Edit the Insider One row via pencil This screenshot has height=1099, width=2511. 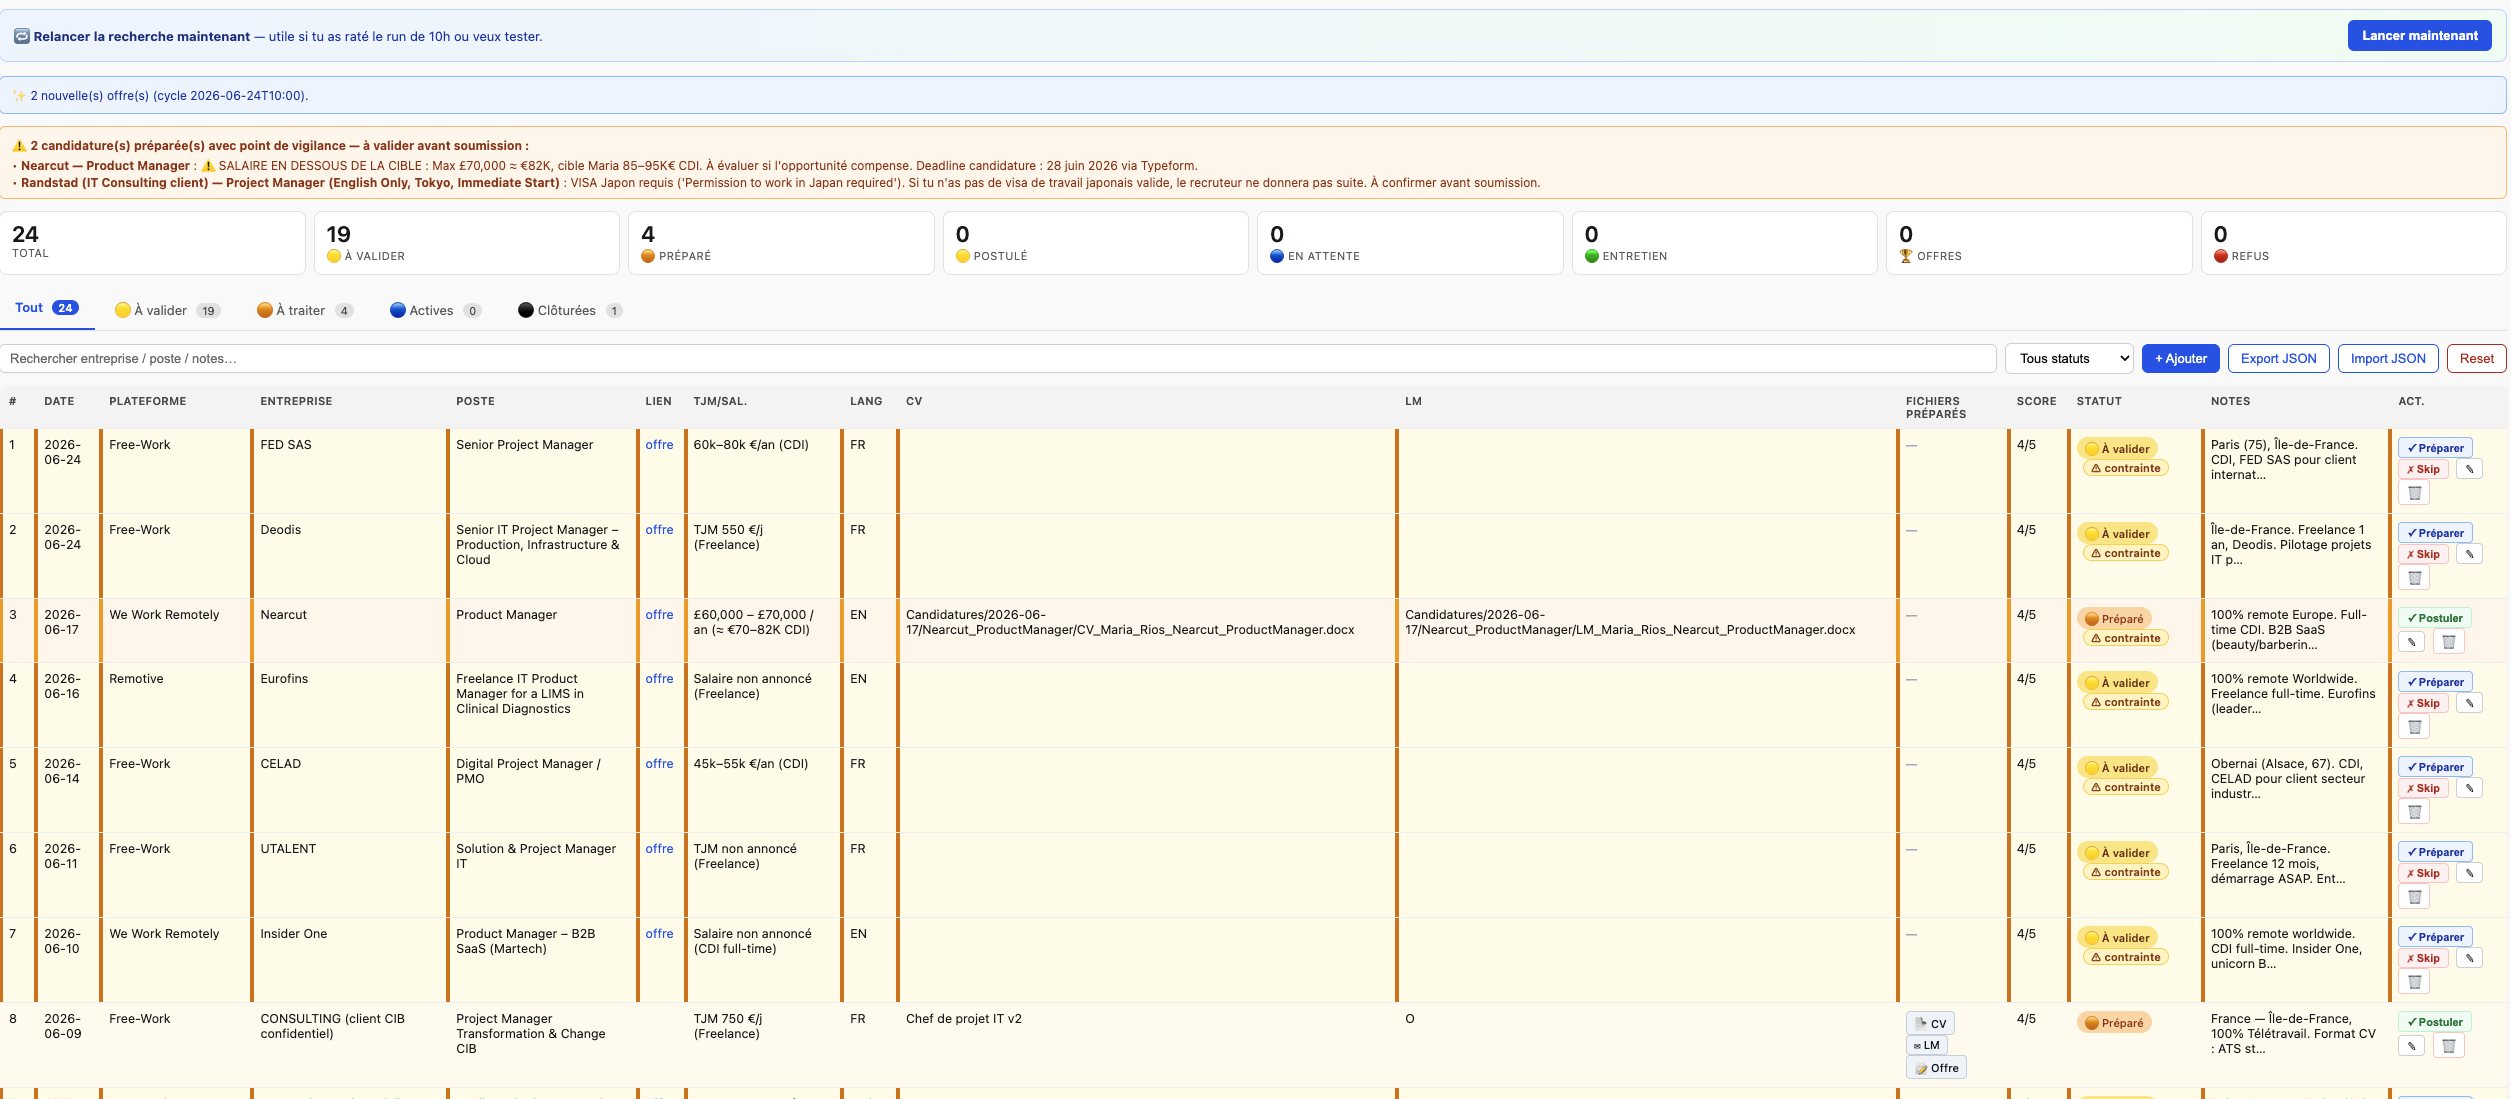[2469, 958]
